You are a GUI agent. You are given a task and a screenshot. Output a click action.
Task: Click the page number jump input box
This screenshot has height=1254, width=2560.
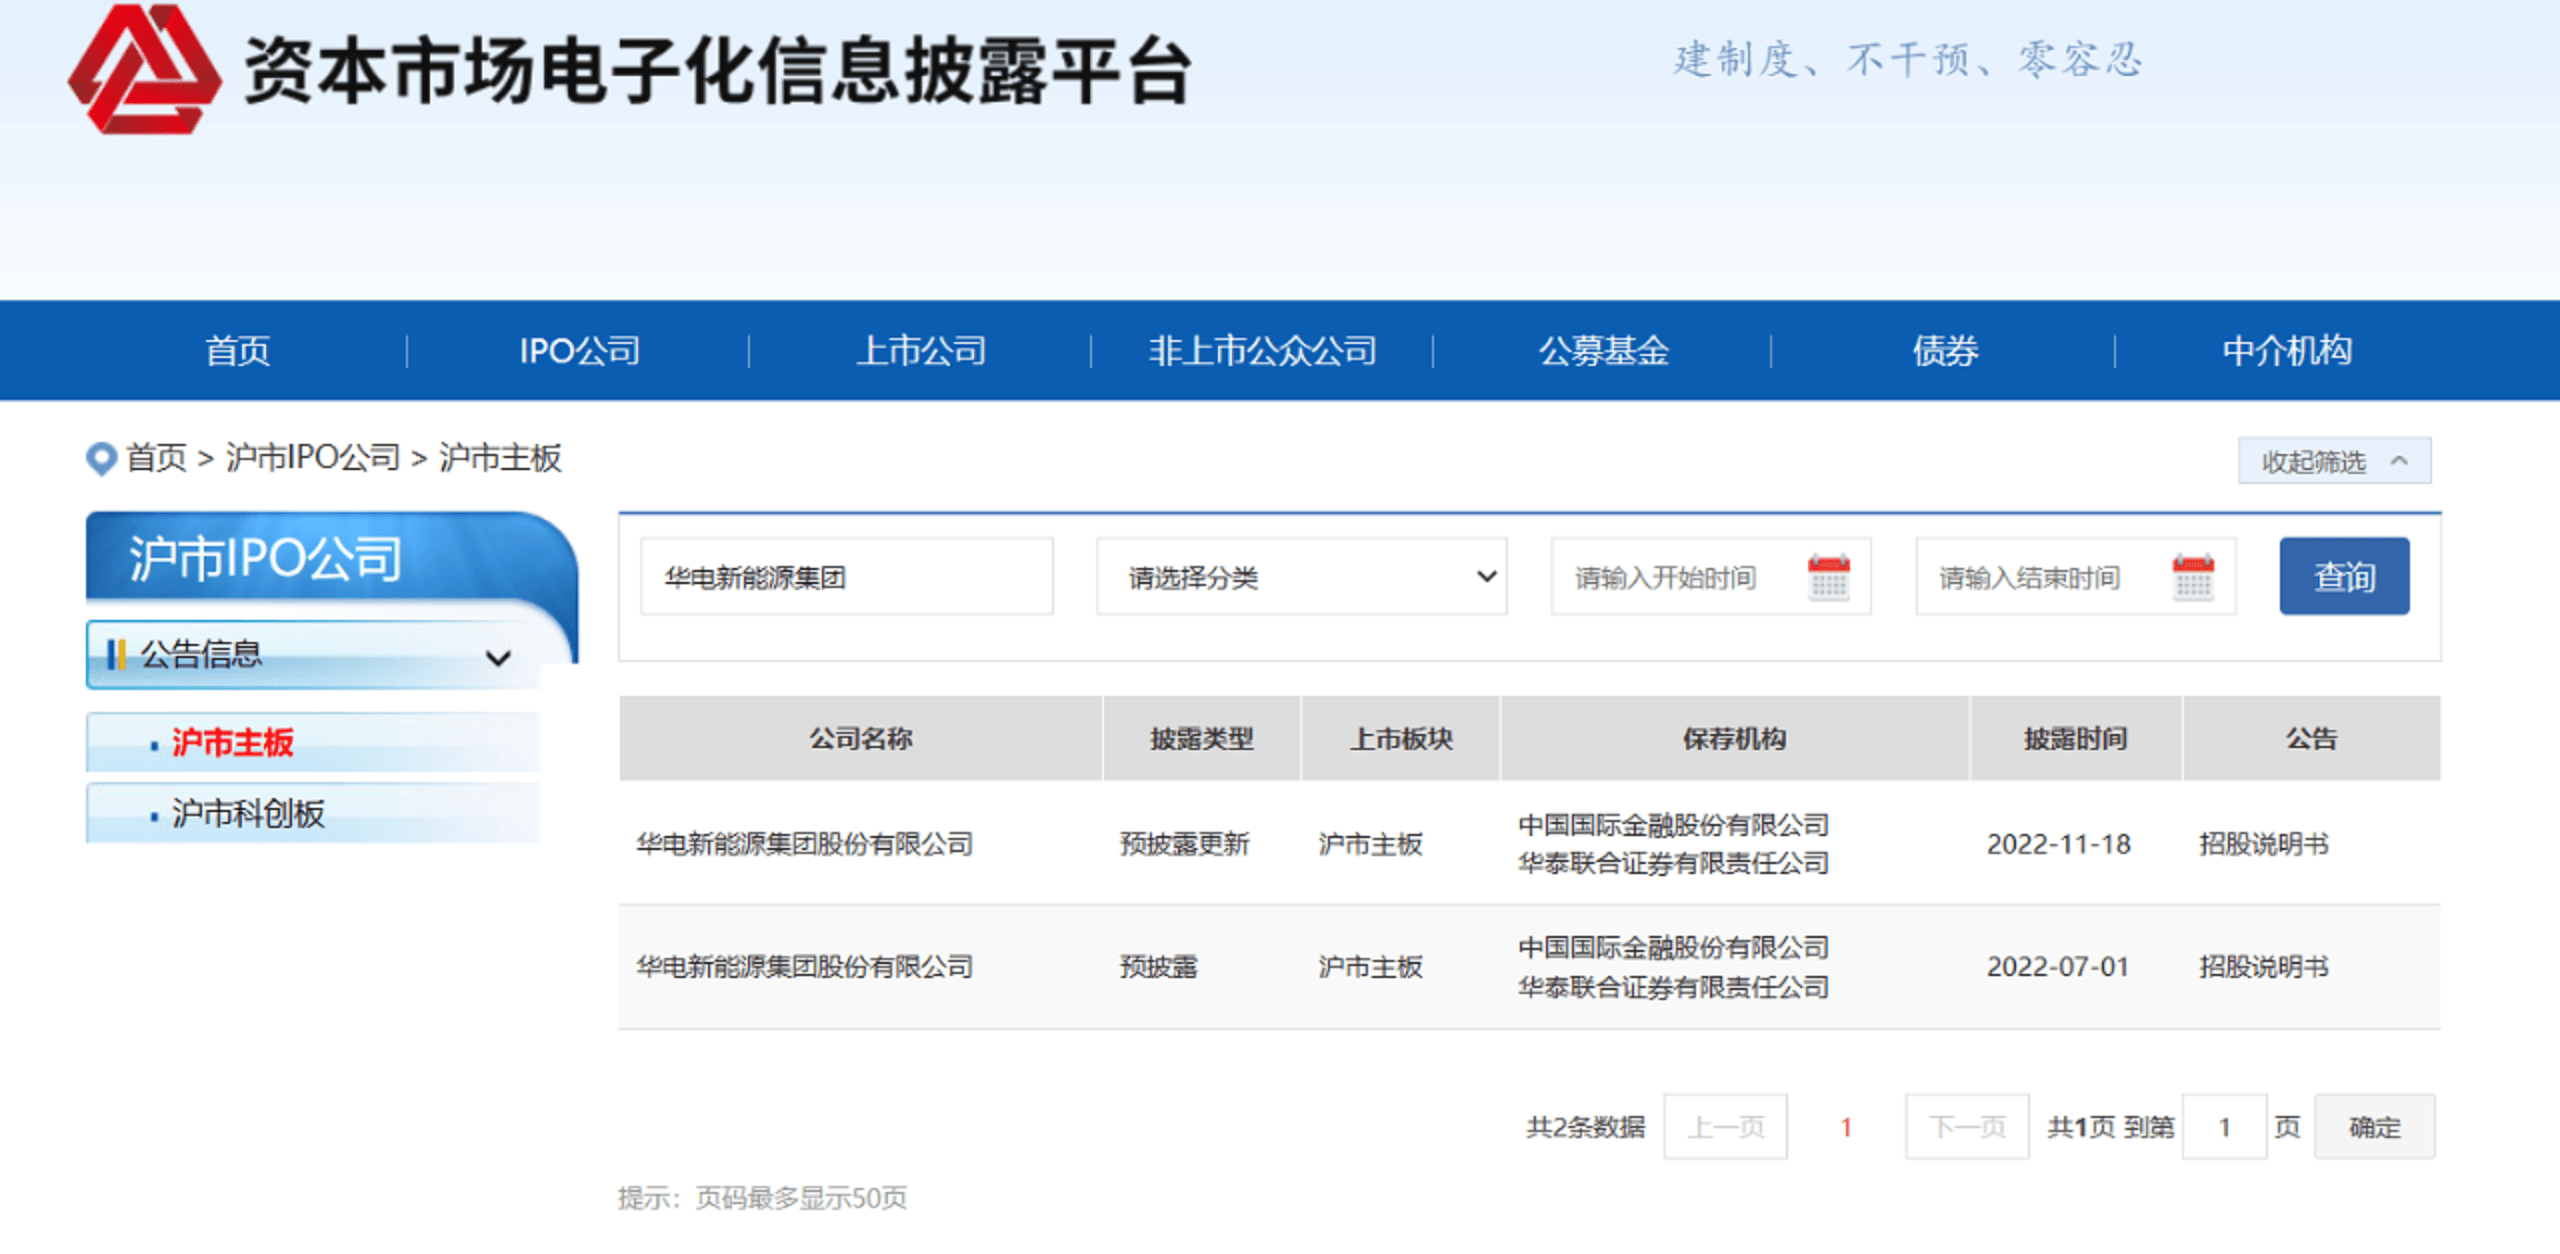2223,1127
